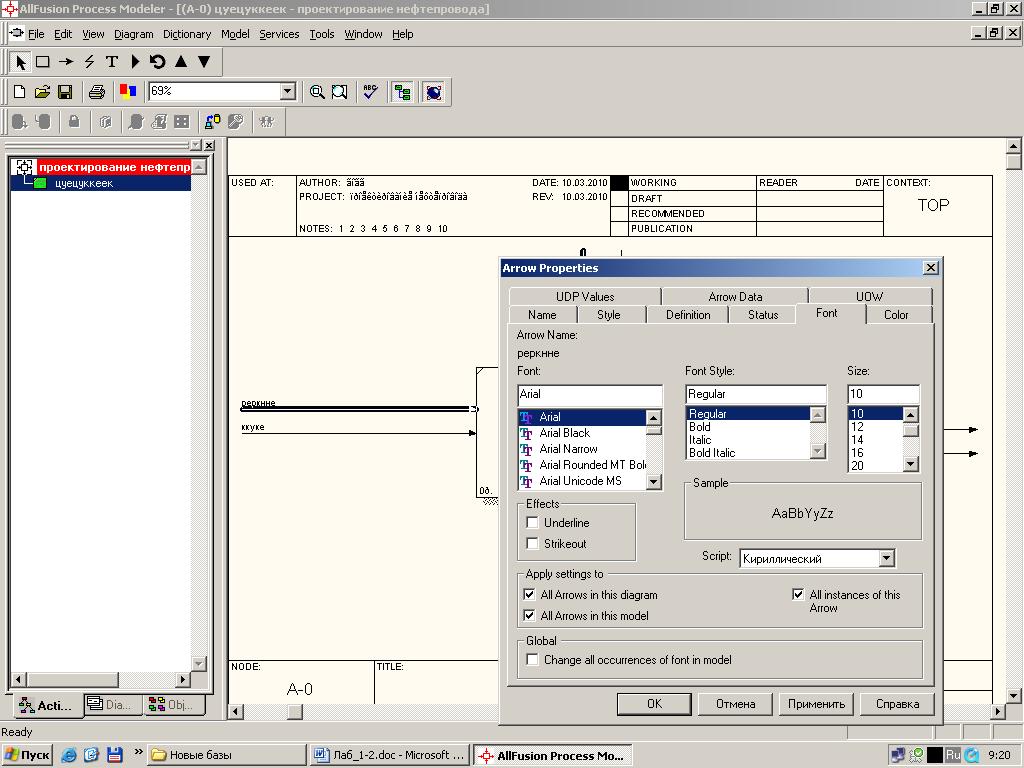Click the Ru language indicator in tray

click(953, 755)
